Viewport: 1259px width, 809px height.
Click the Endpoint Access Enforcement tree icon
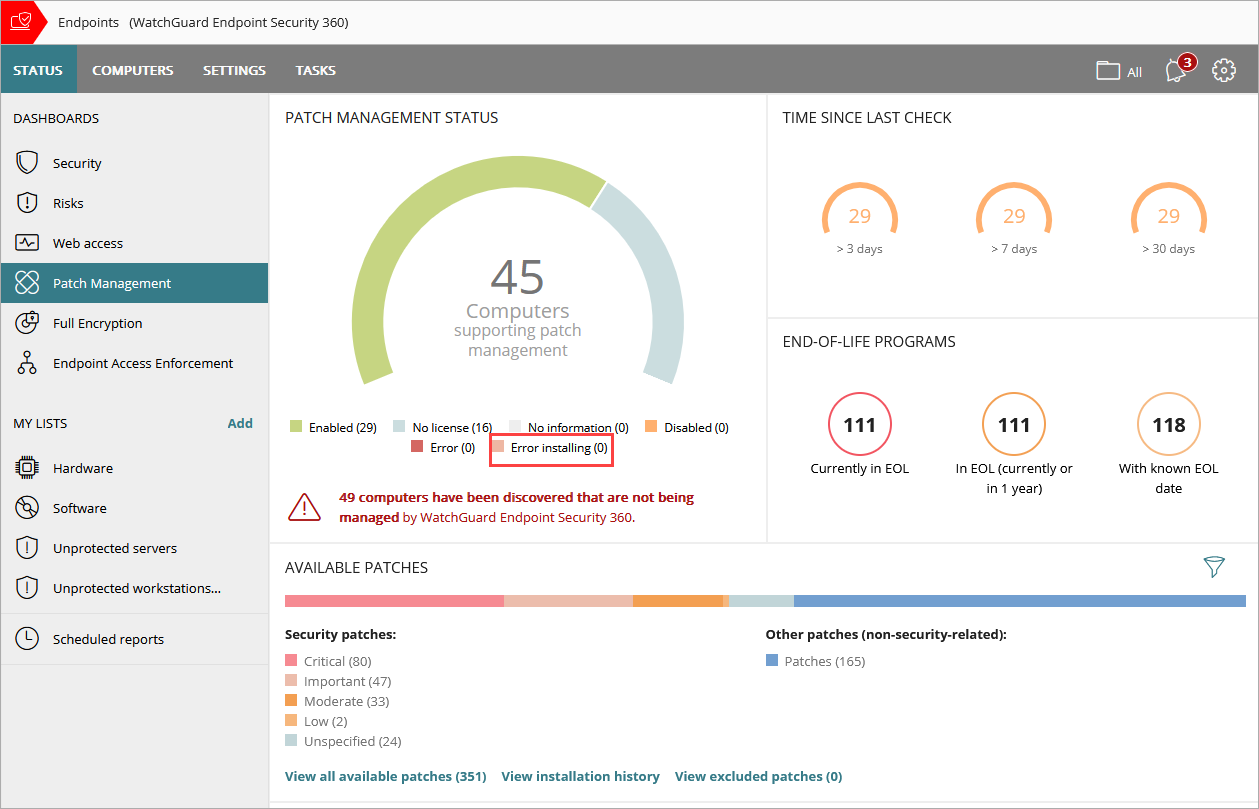coord(27,363)
